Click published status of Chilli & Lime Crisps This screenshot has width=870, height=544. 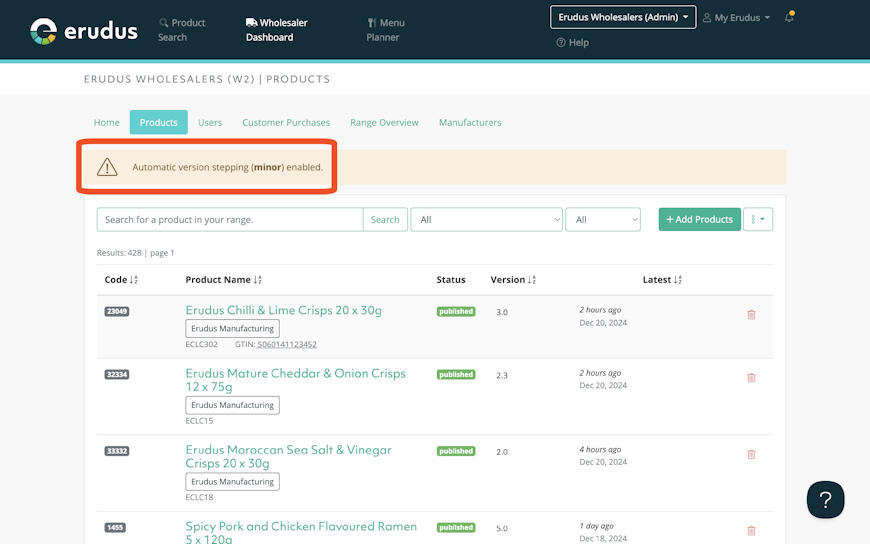456,311
